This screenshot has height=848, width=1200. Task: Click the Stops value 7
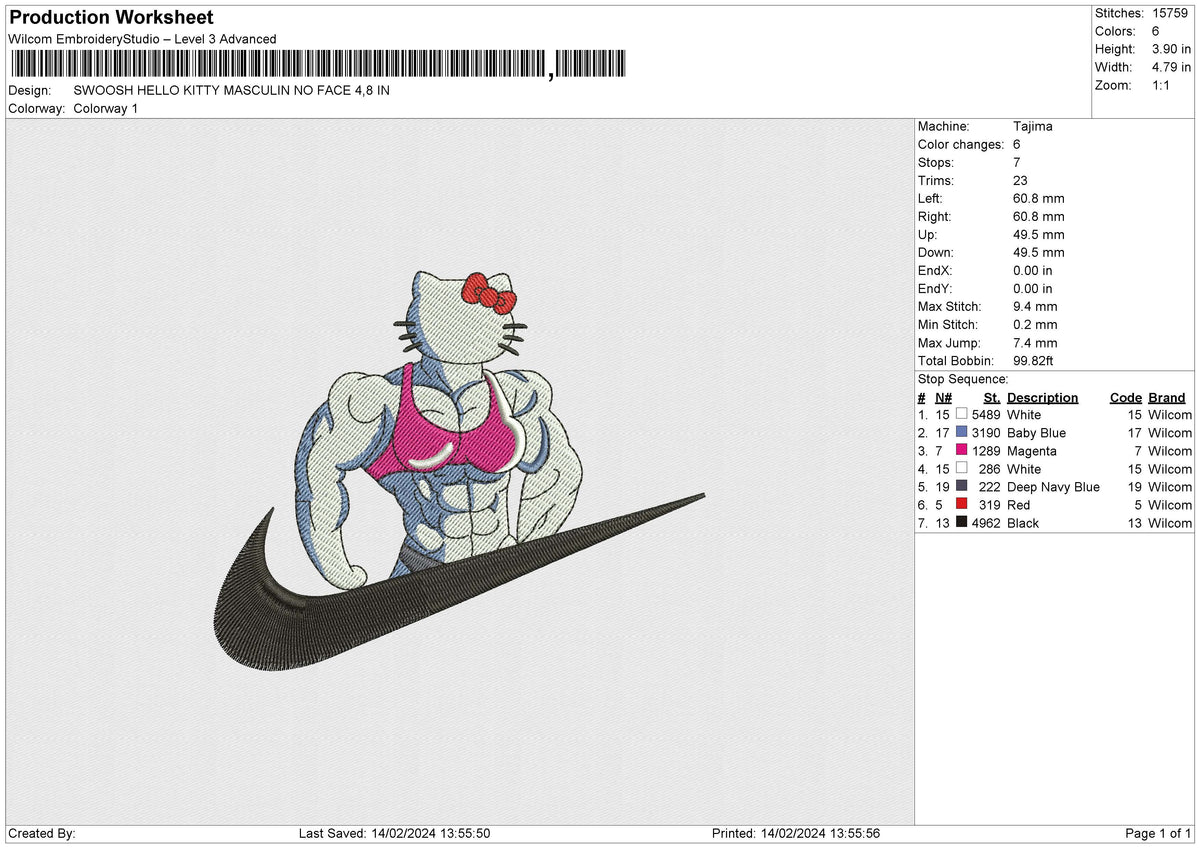tap(1017, 162)
